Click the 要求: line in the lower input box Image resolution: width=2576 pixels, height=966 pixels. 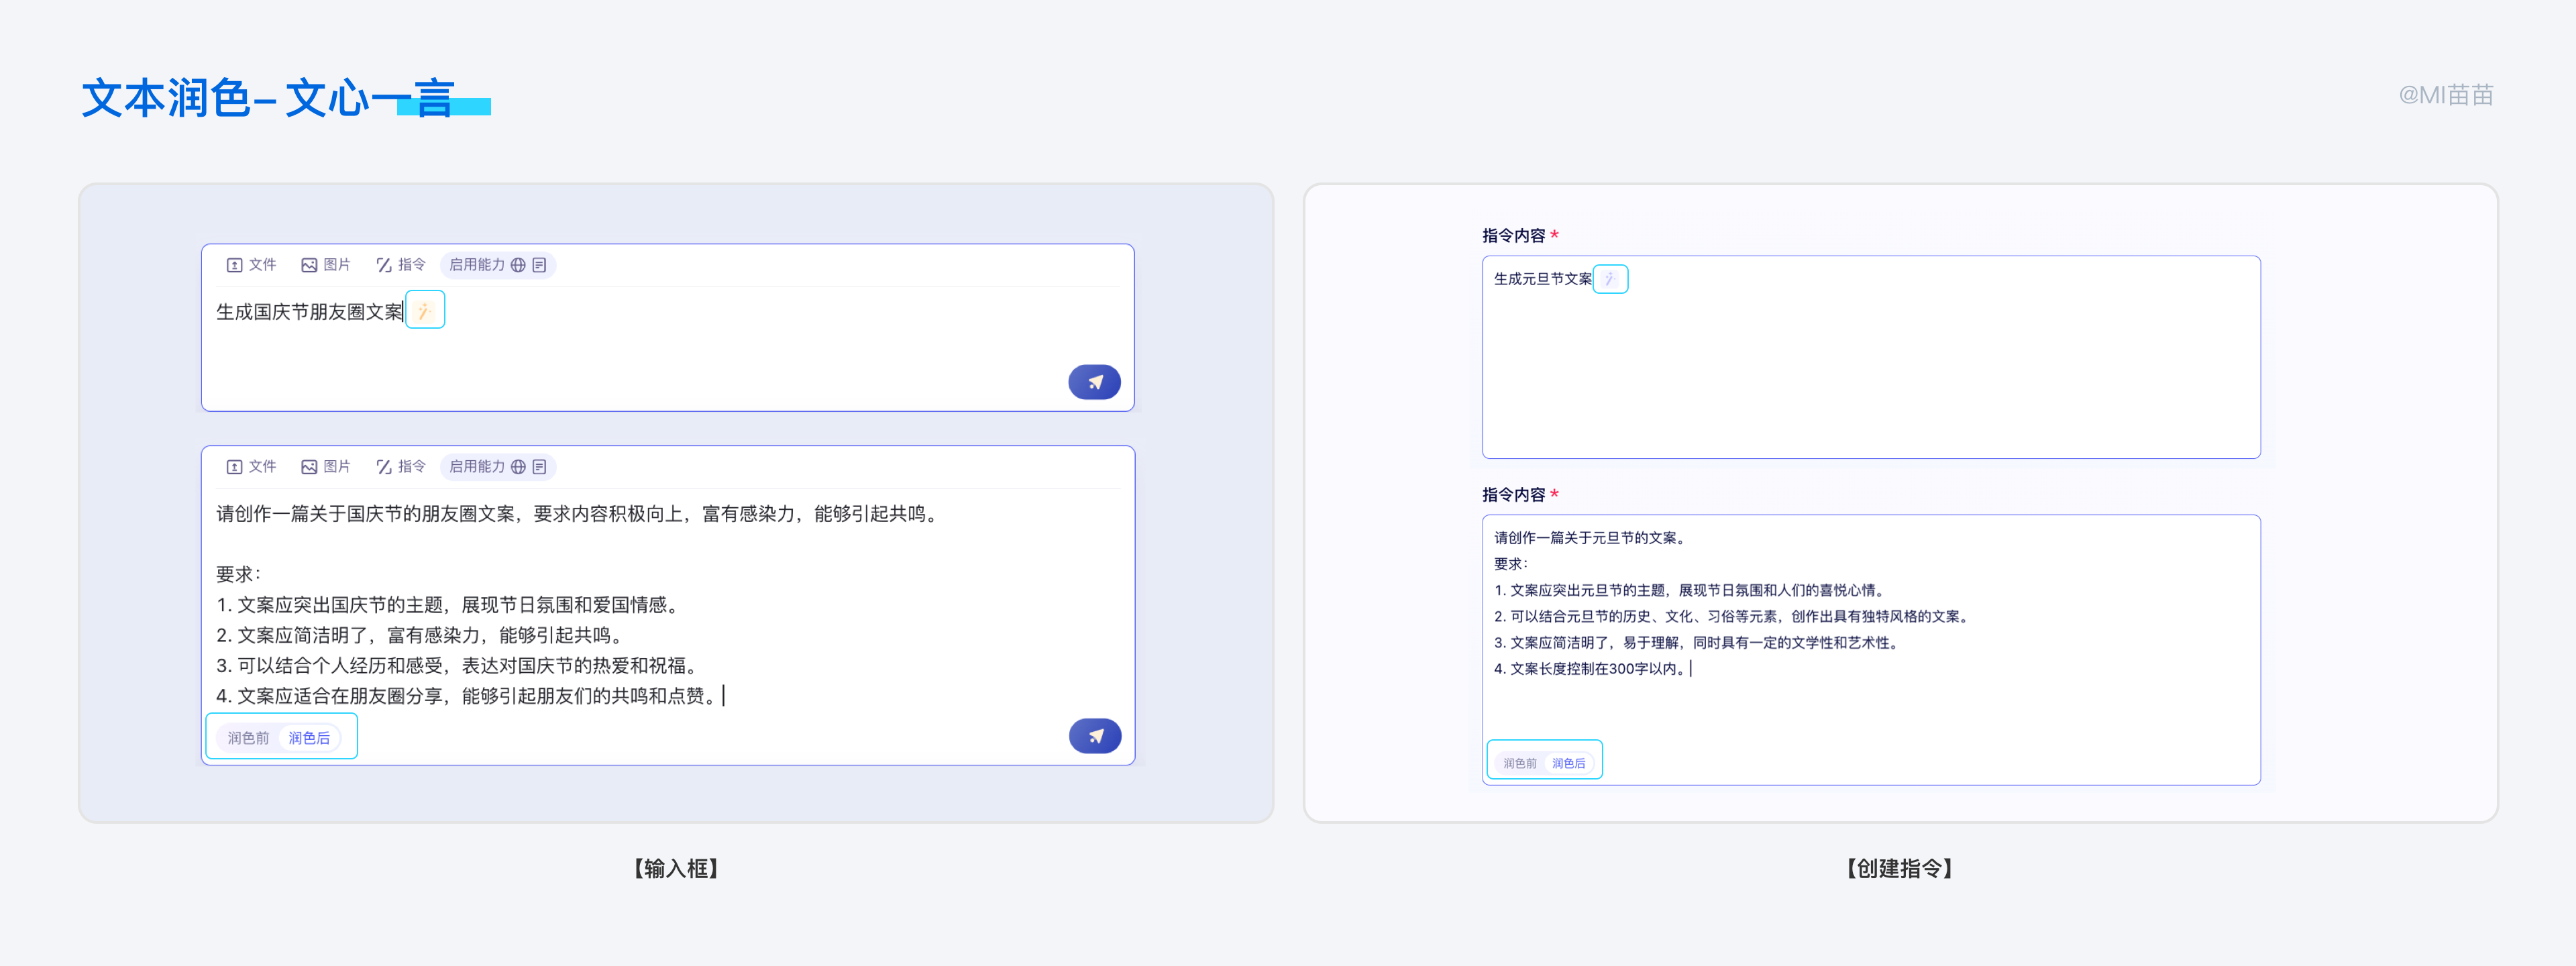pyautogui.click(x=239, y=575)
